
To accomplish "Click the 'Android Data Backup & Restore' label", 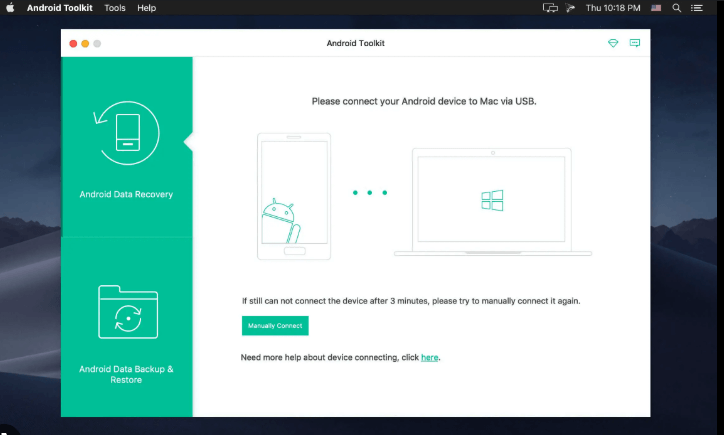I will pyautogui.click(x=126, y=375).
